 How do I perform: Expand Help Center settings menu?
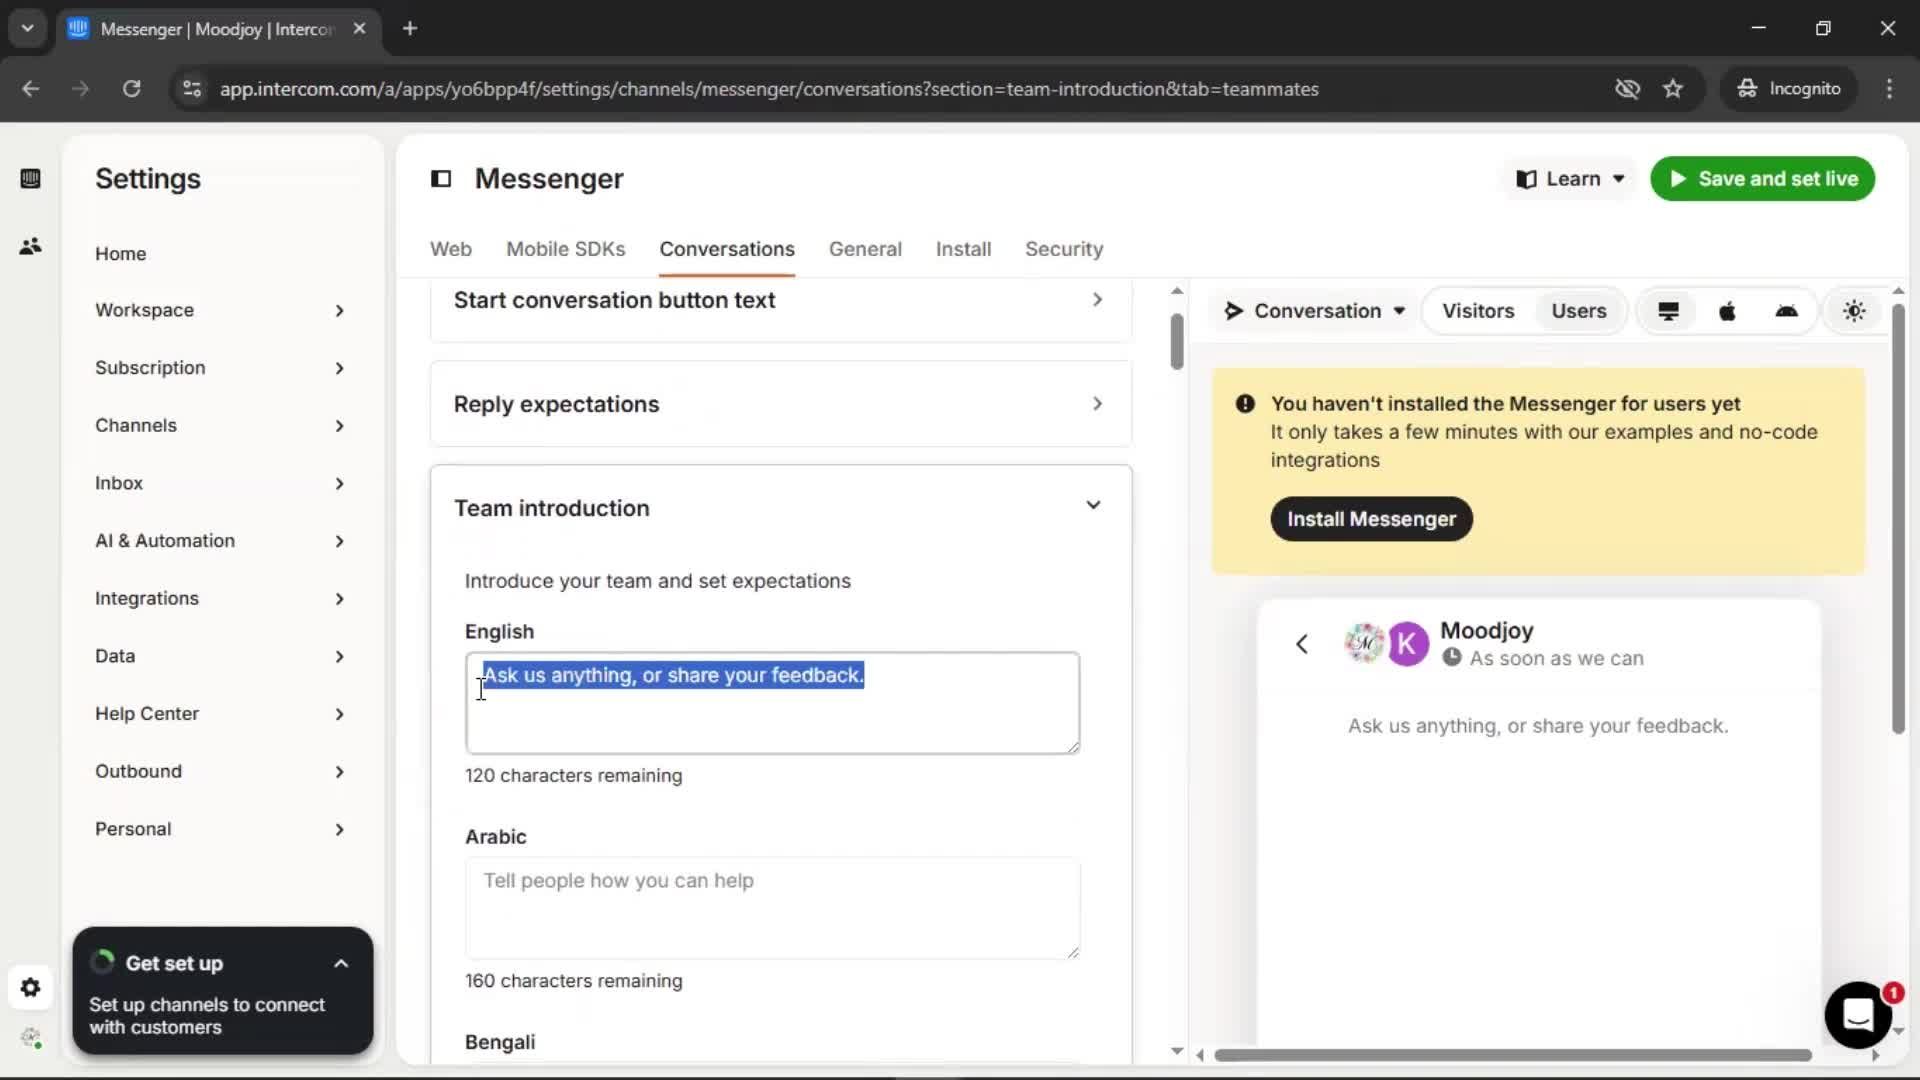pos(219,714)
